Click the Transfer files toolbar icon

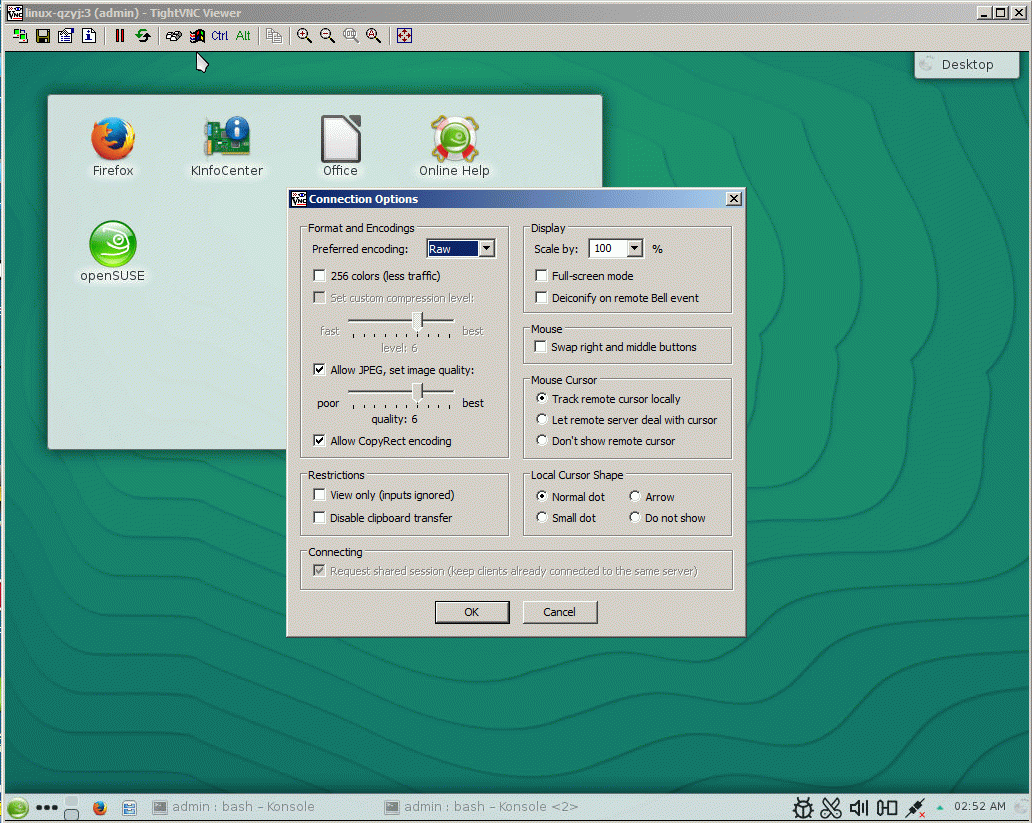tap(274, 36)
